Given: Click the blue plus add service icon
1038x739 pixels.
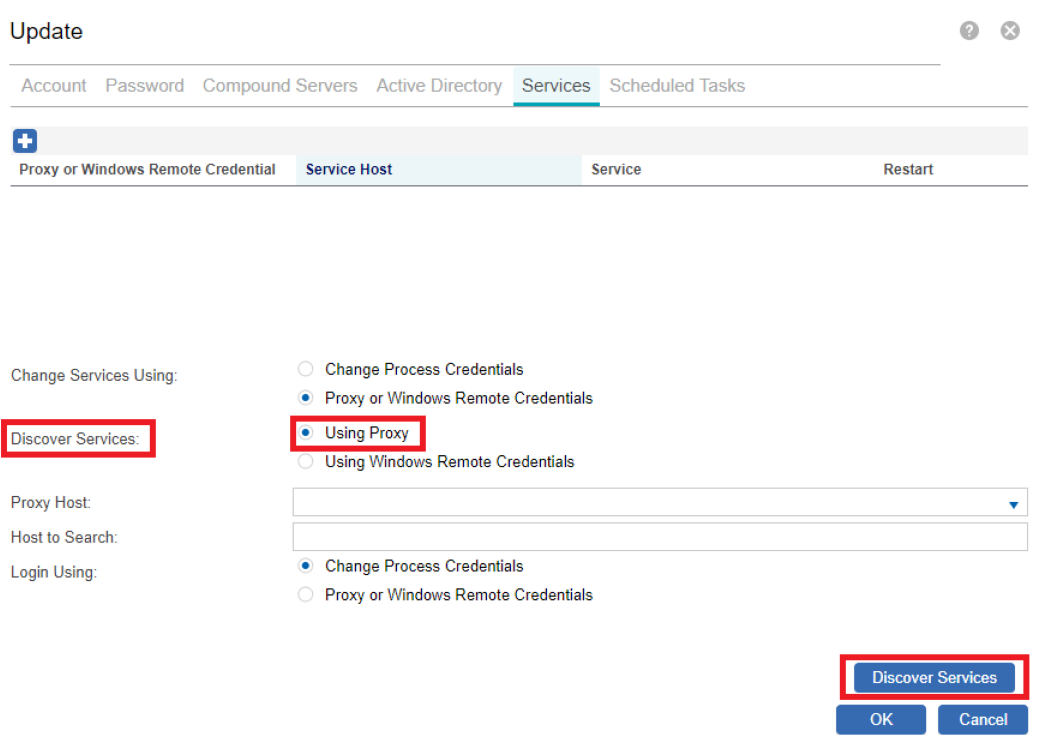Looking at the screenshot, I should [24, 141].
